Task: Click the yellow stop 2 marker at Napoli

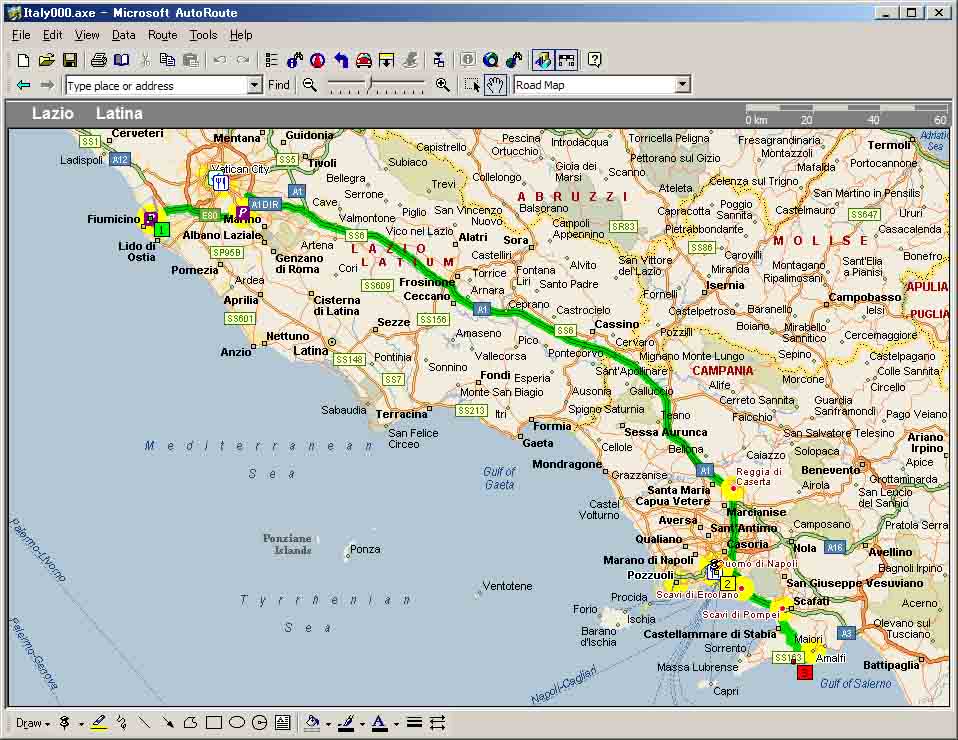Action: click(x=728, y=584)
